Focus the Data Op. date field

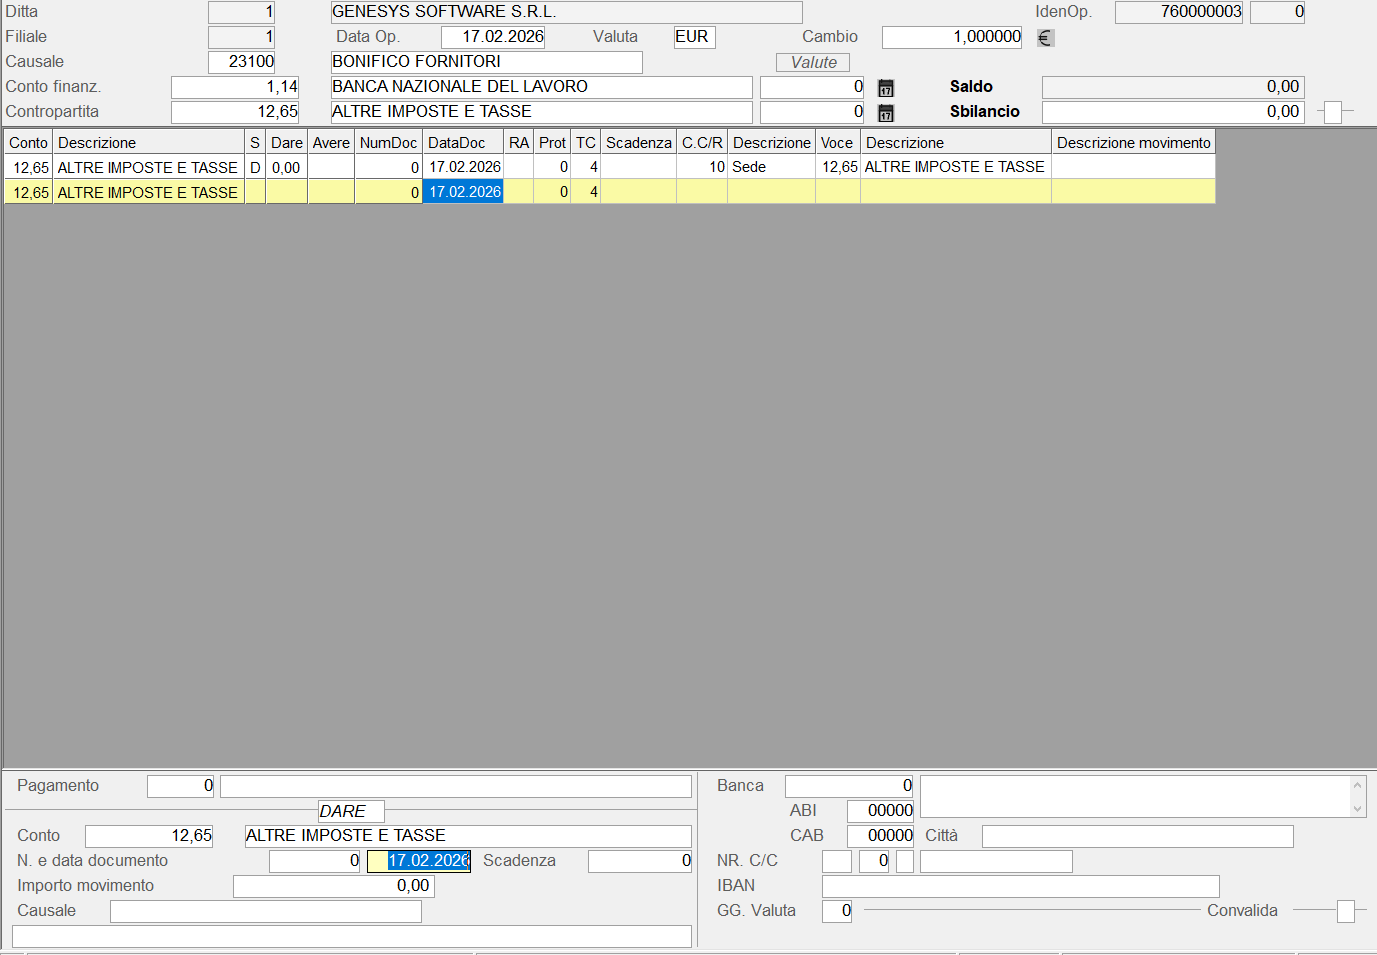click(x=493, y=37)
